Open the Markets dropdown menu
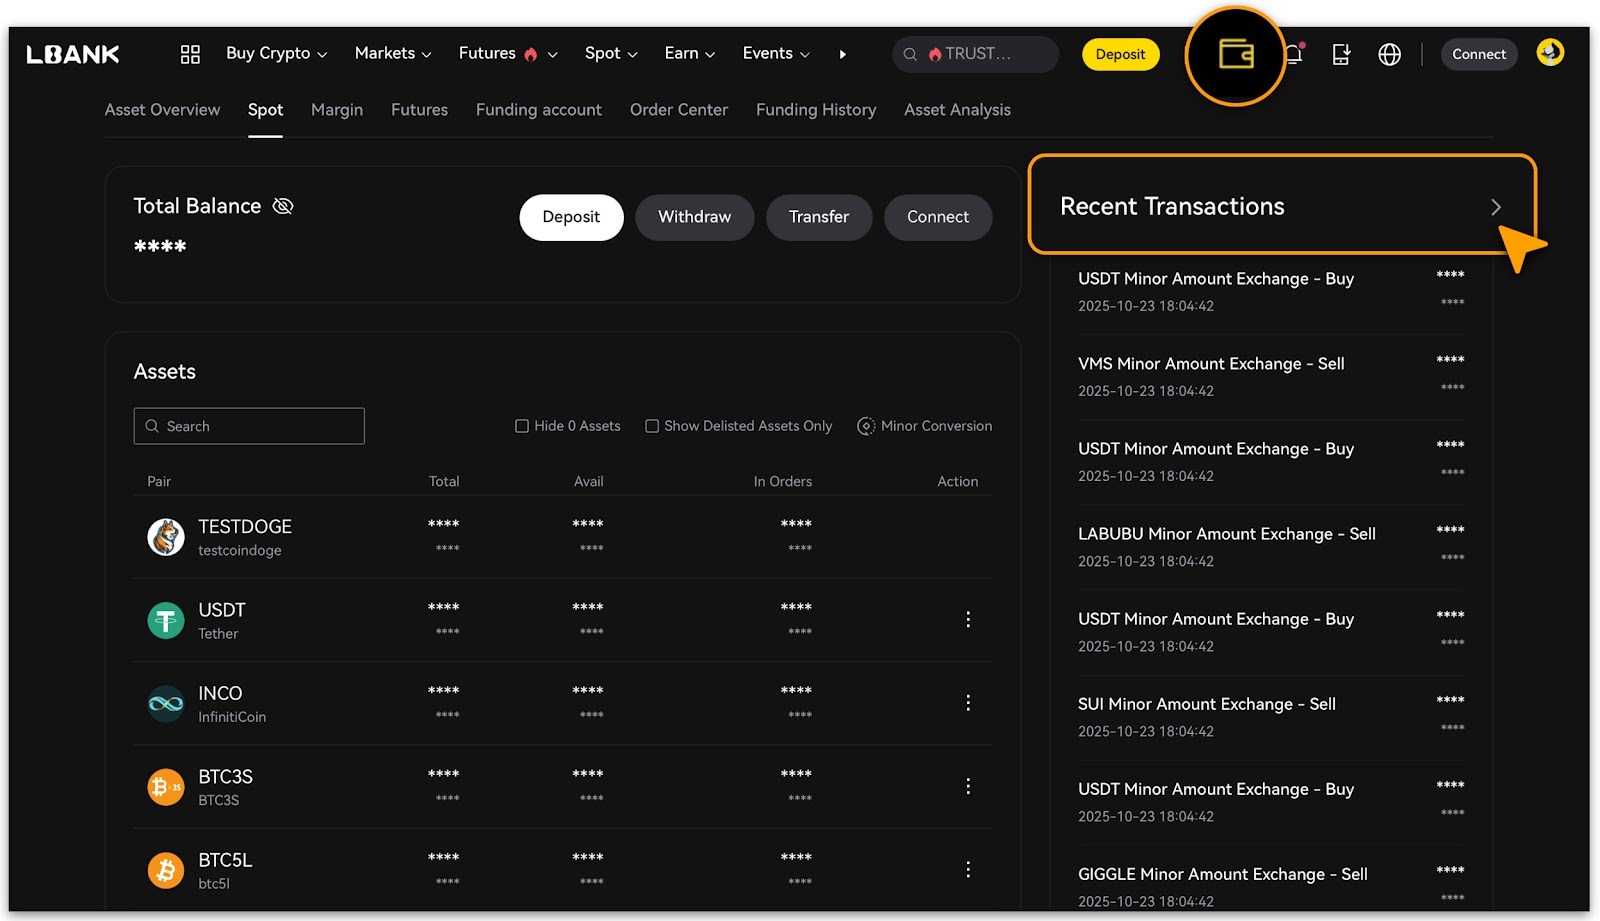 pyautogui.click(x=392, y=54)
